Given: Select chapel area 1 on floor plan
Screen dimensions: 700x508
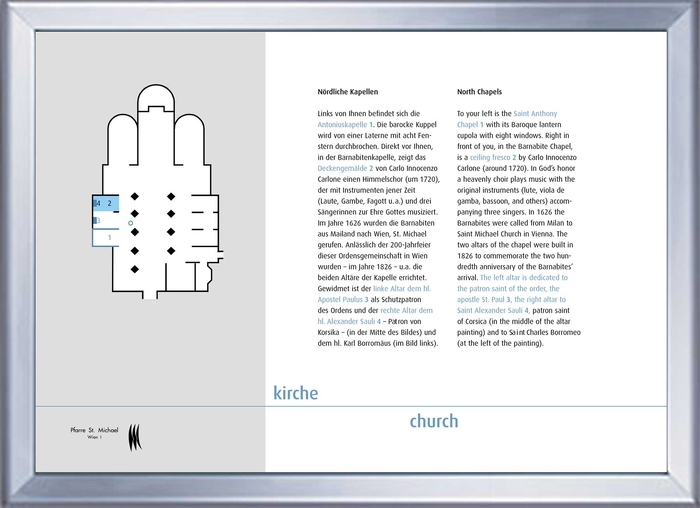Looking at the screenshot, I should (x=106, y=237).
